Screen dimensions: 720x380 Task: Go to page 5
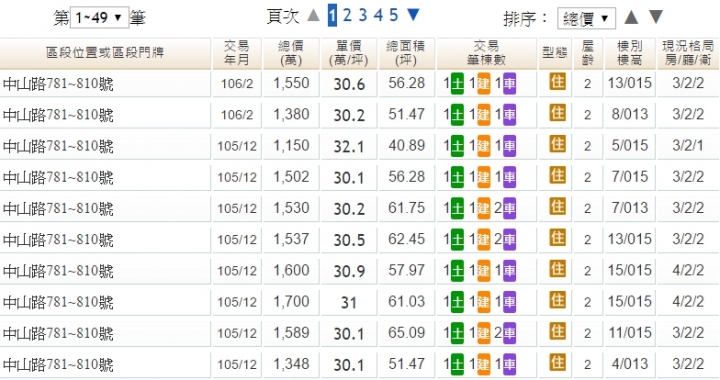click(394, 16)
